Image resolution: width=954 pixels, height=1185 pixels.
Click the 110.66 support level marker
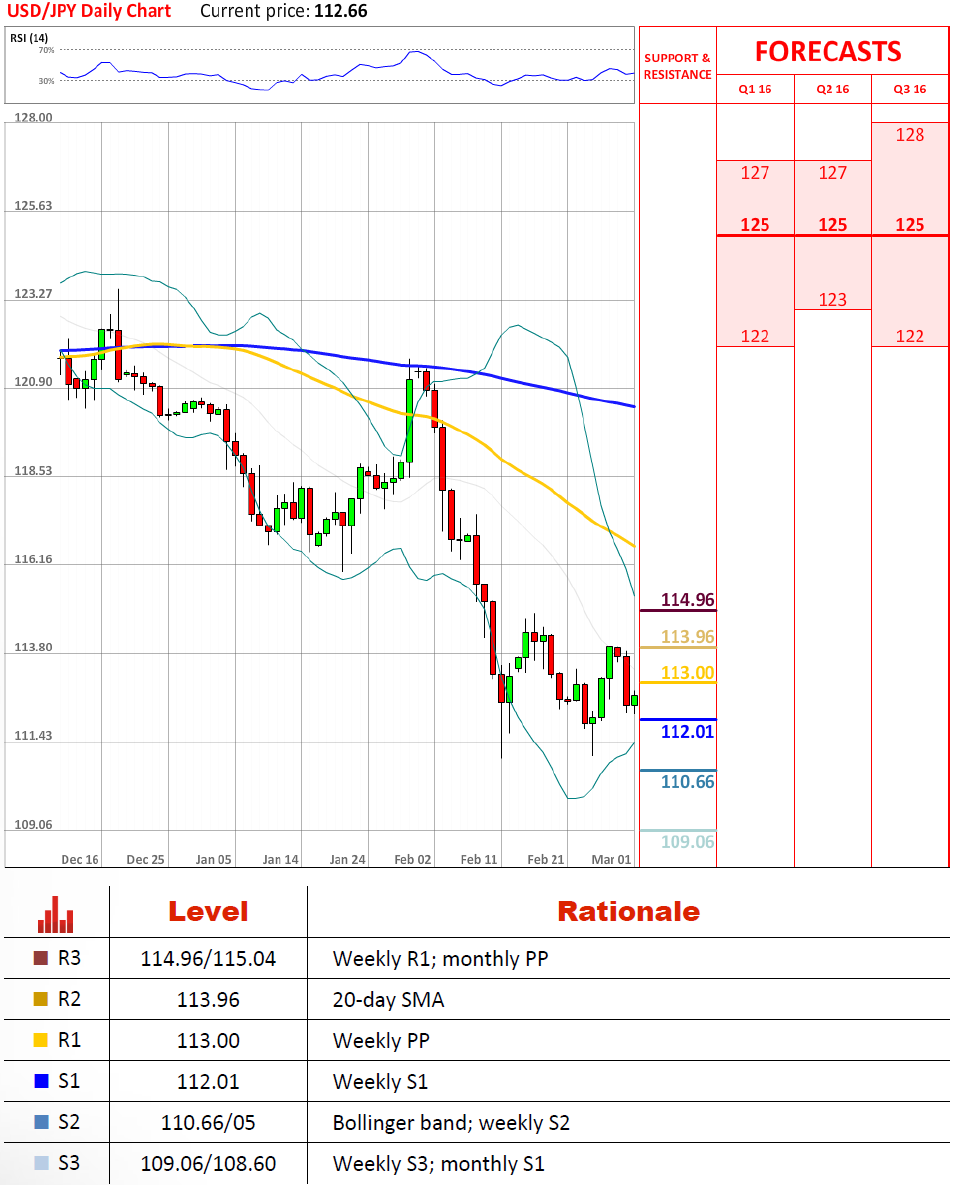point(687,782)
